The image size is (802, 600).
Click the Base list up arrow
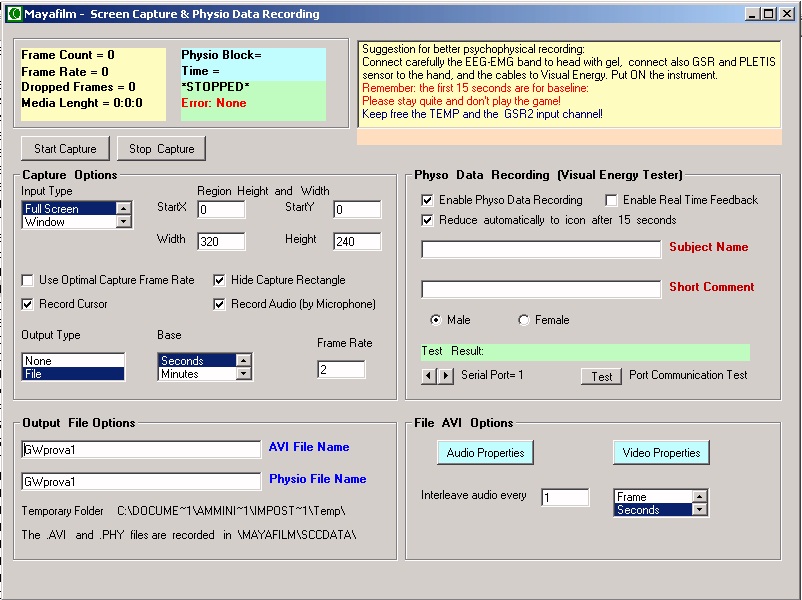(x=243, y=360)
